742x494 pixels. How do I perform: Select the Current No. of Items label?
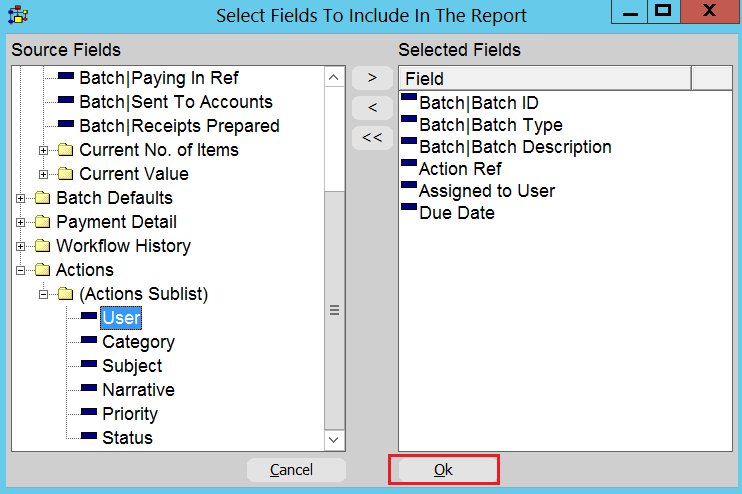tap(159, 150)
